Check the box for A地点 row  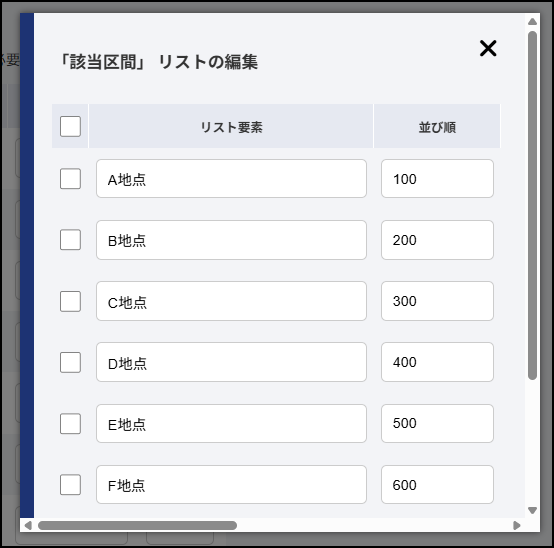pyautogui.click(x=70, y=178)
